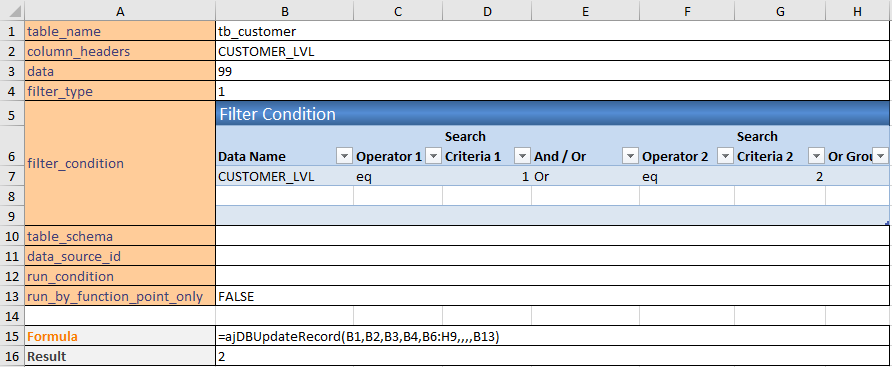Select column H header
The image size is (892, 367).
[858, 10]
